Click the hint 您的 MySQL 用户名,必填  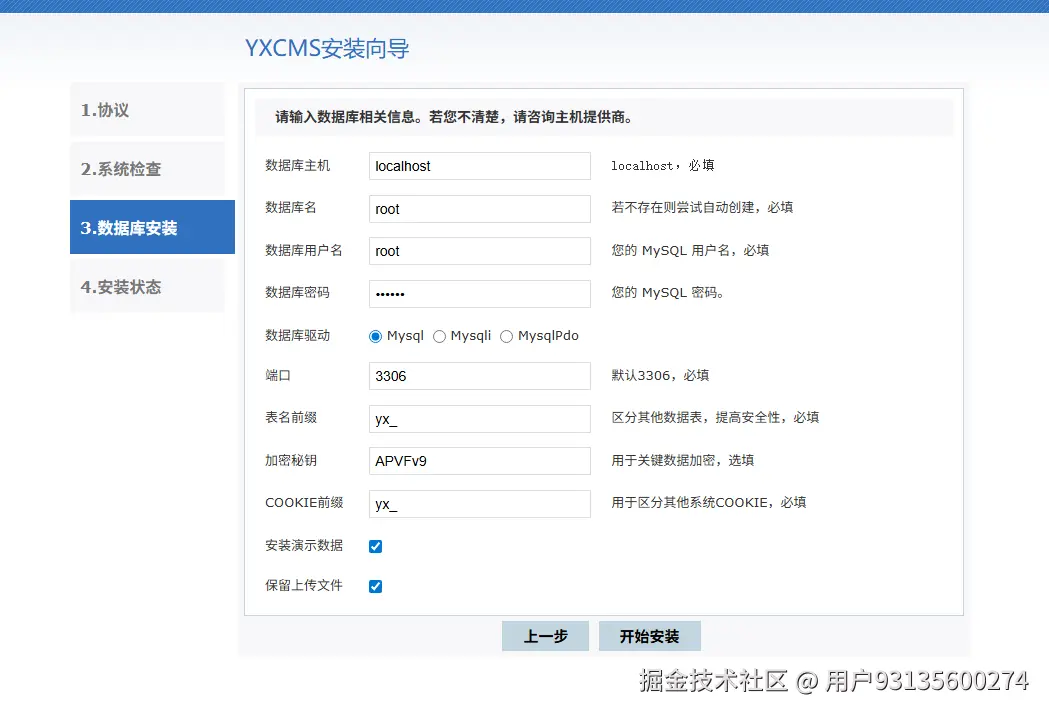(x=690, y=250)
